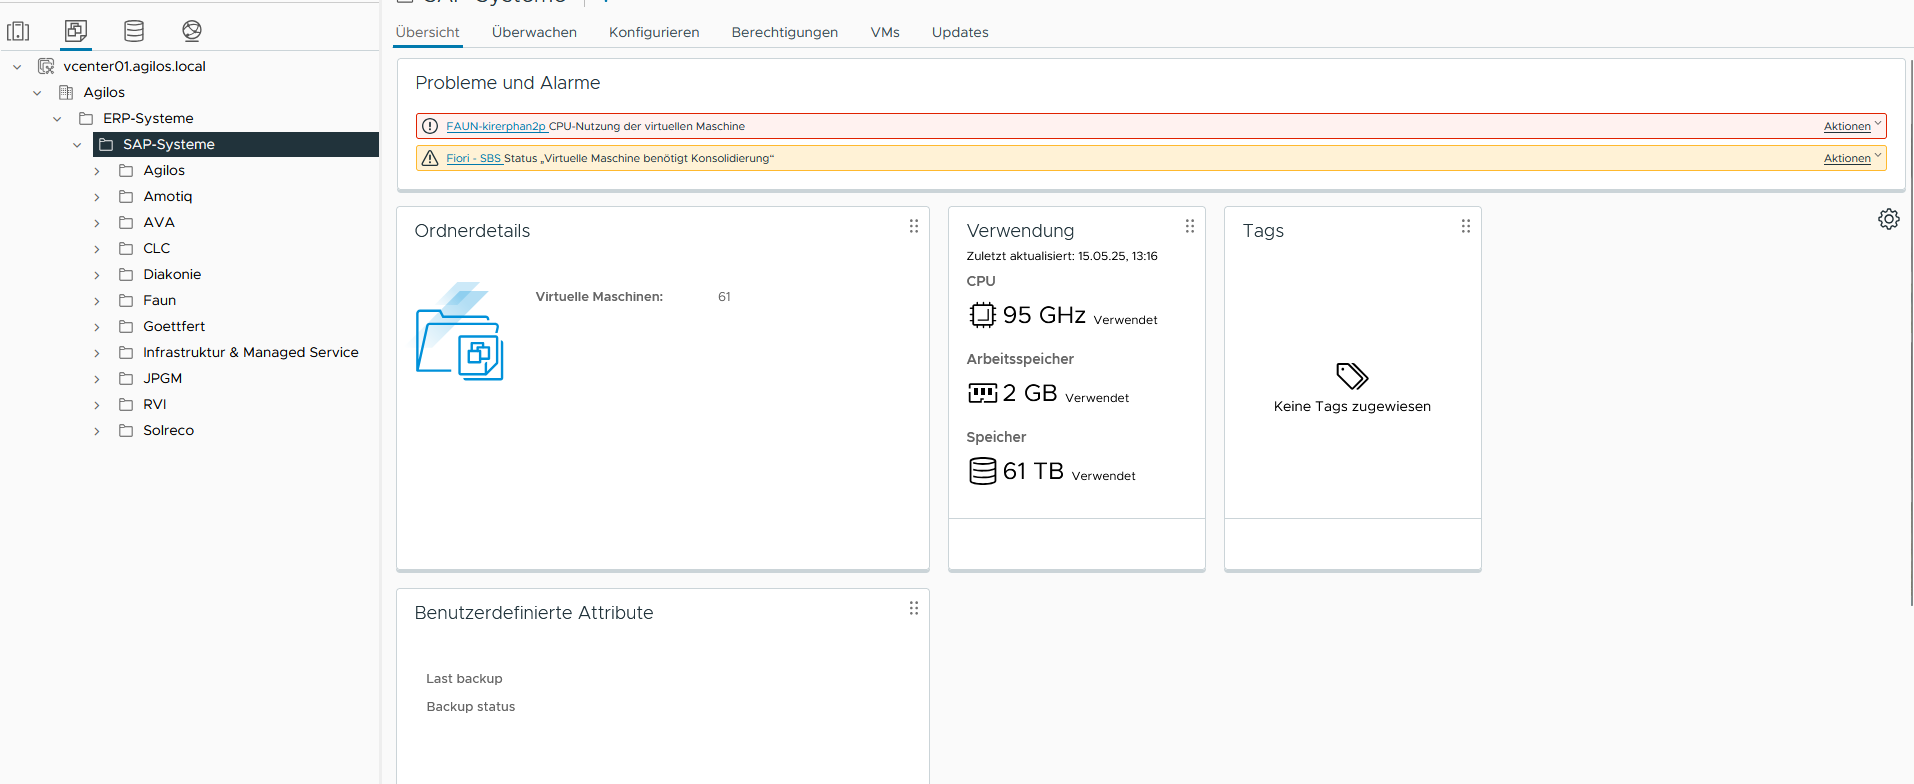The width and height of the screenshot is (1914, 784).
Task: Open the Konfigurieren tab
Action: pyautogui.click(x=654, y=32)
